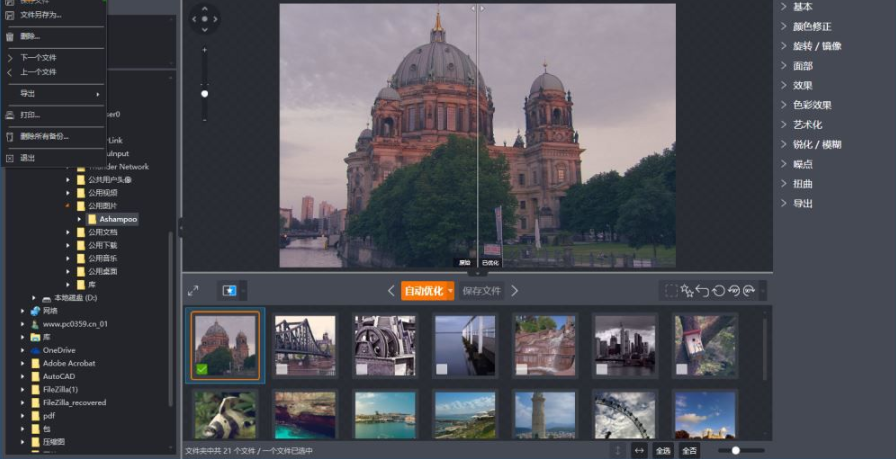This screenshot has height=459, width=896.
Task: Click the 全选 button in status bar
Action: pos(662,450)
